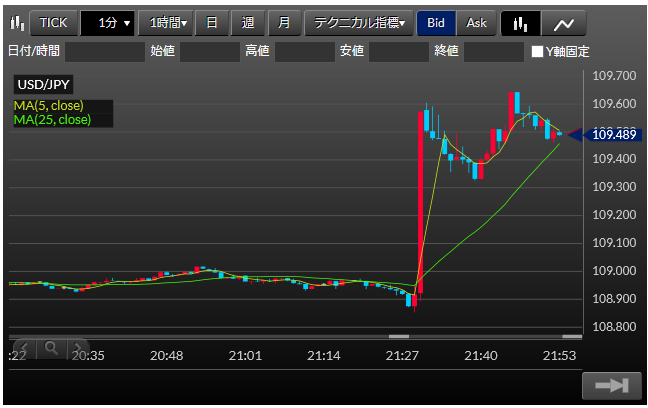Click the 終値 close price field
The height and width of the screenshot is (408, 648).
tap(494, 52)
